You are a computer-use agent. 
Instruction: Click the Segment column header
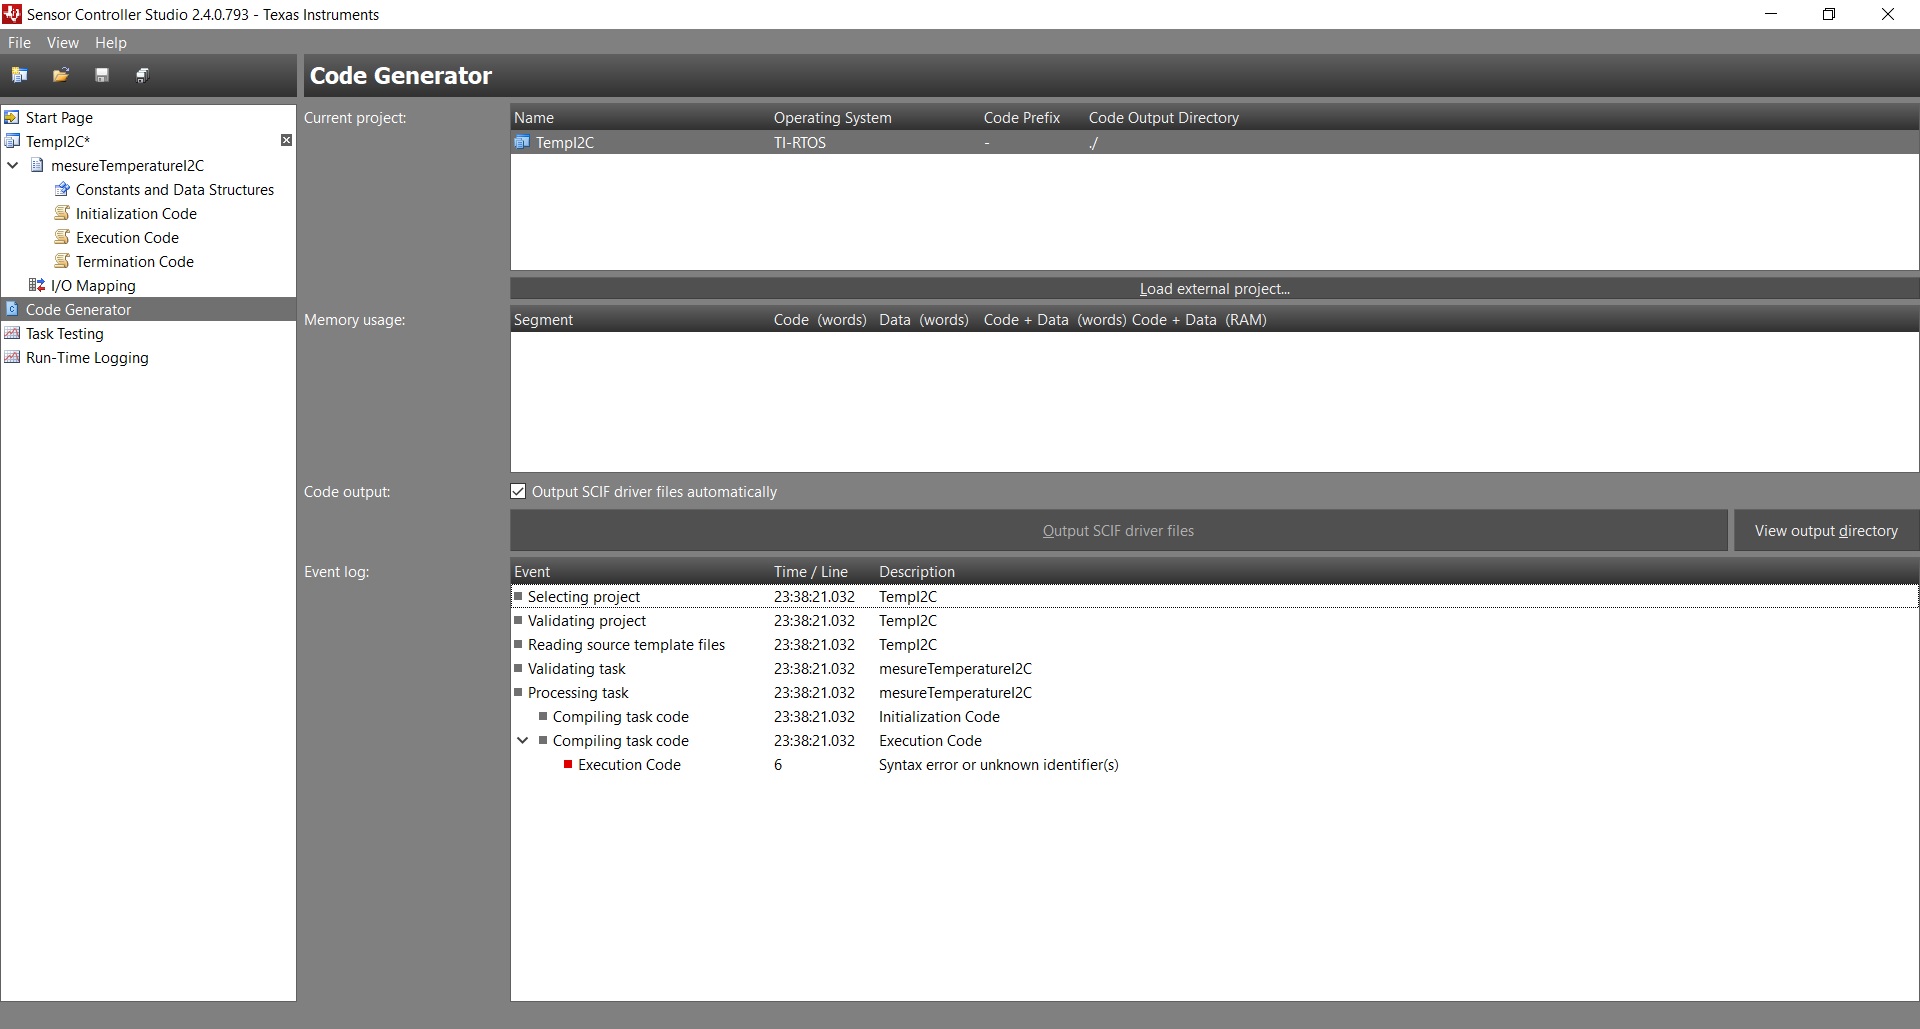543,319
